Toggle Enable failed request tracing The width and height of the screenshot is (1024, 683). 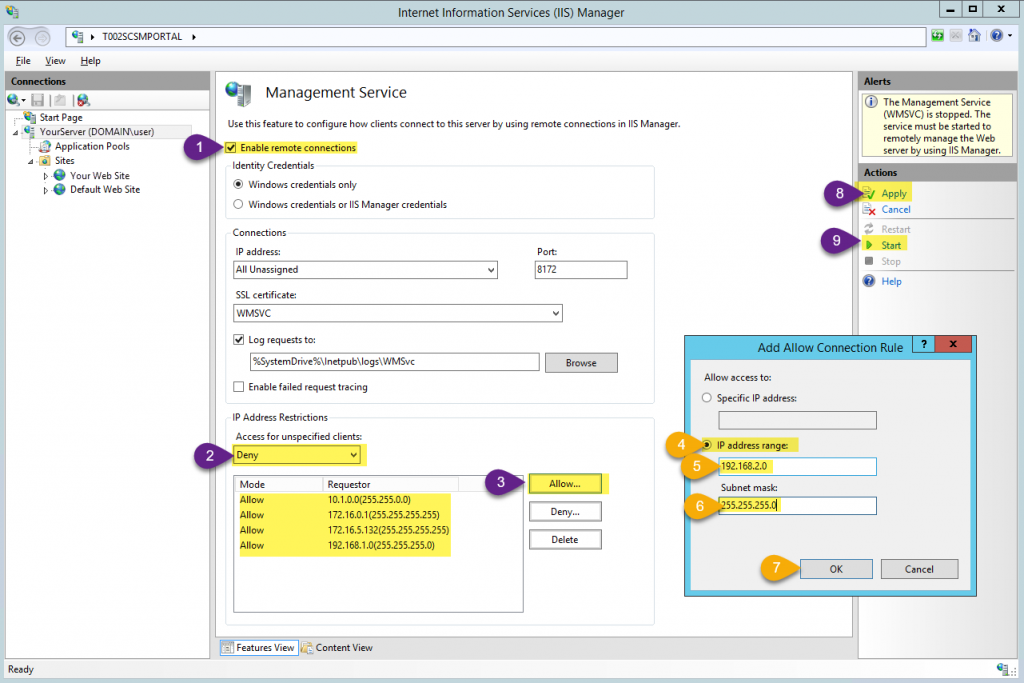pos(238,387)
